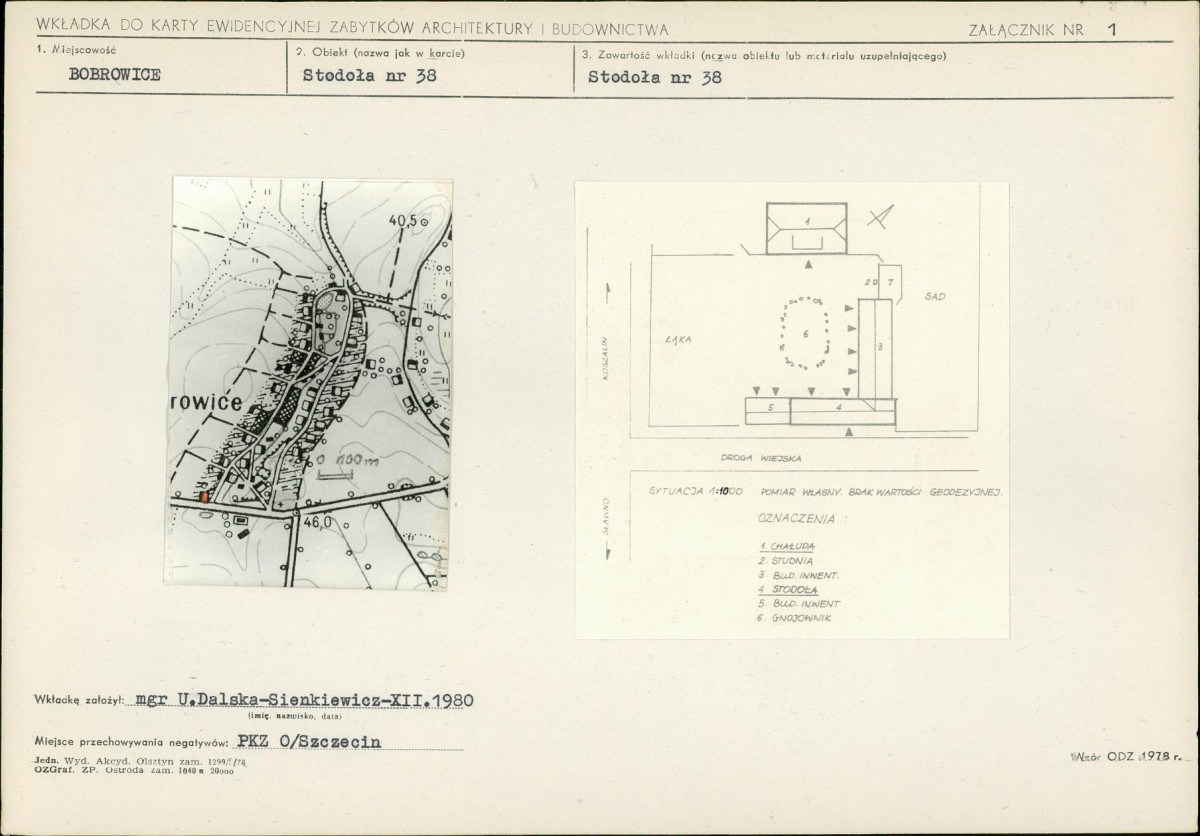Screen dimensions: 1200x836
Task: Select 'Stodoła nr 38' under the Obiekt field
Action: click(x=370, y=76)
